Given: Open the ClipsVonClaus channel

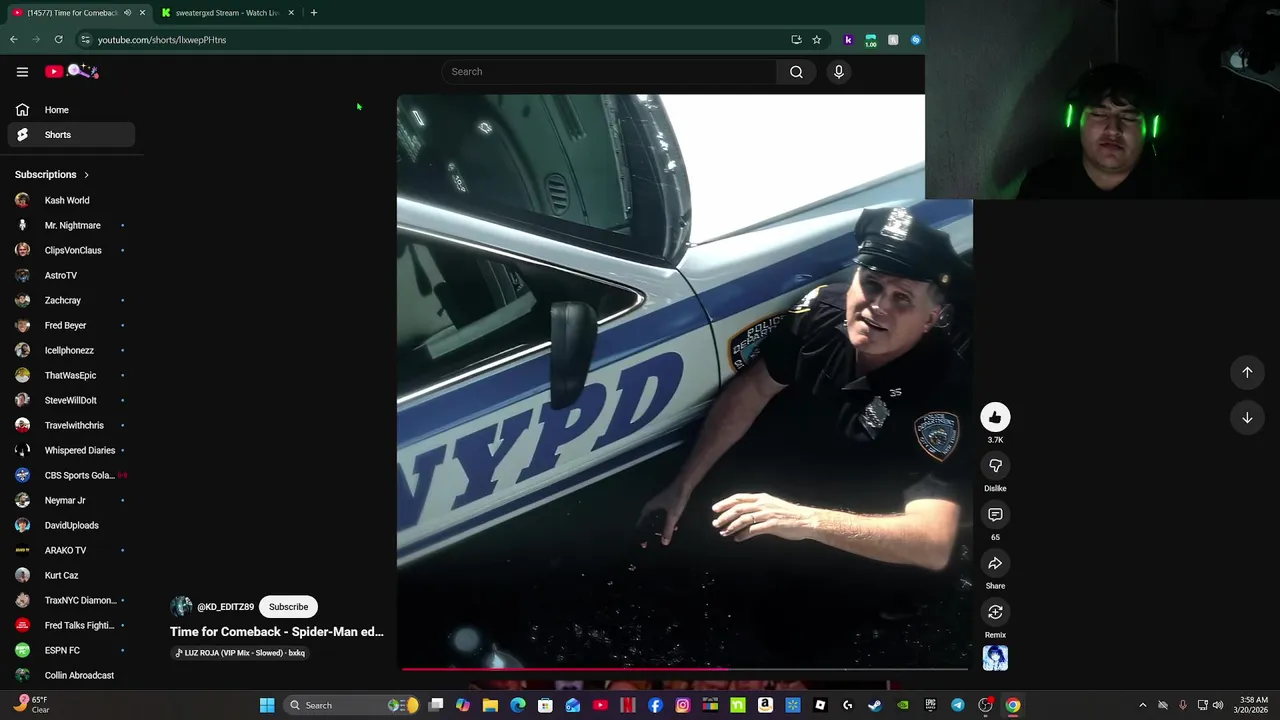Looking at the screenshot, I should tap(71, 250).
